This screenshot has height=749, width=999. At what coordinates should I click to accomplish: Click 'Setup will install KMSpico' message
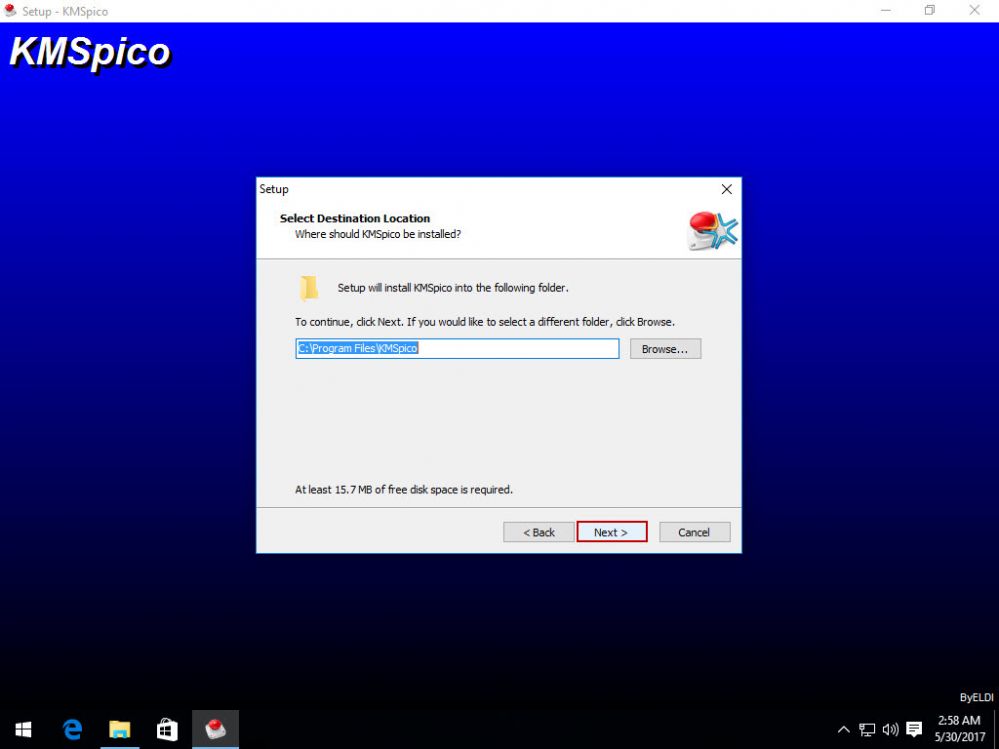[x=453, y=288]
